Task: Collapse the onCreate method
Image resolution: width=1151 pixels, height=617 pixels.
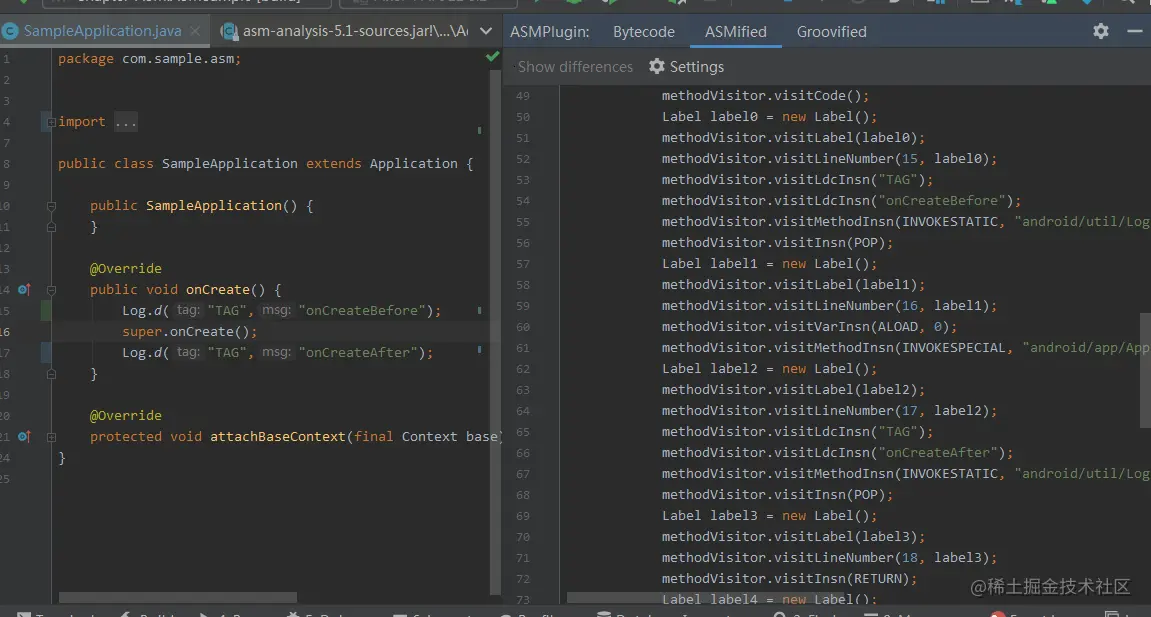Action: pos(51,290)
